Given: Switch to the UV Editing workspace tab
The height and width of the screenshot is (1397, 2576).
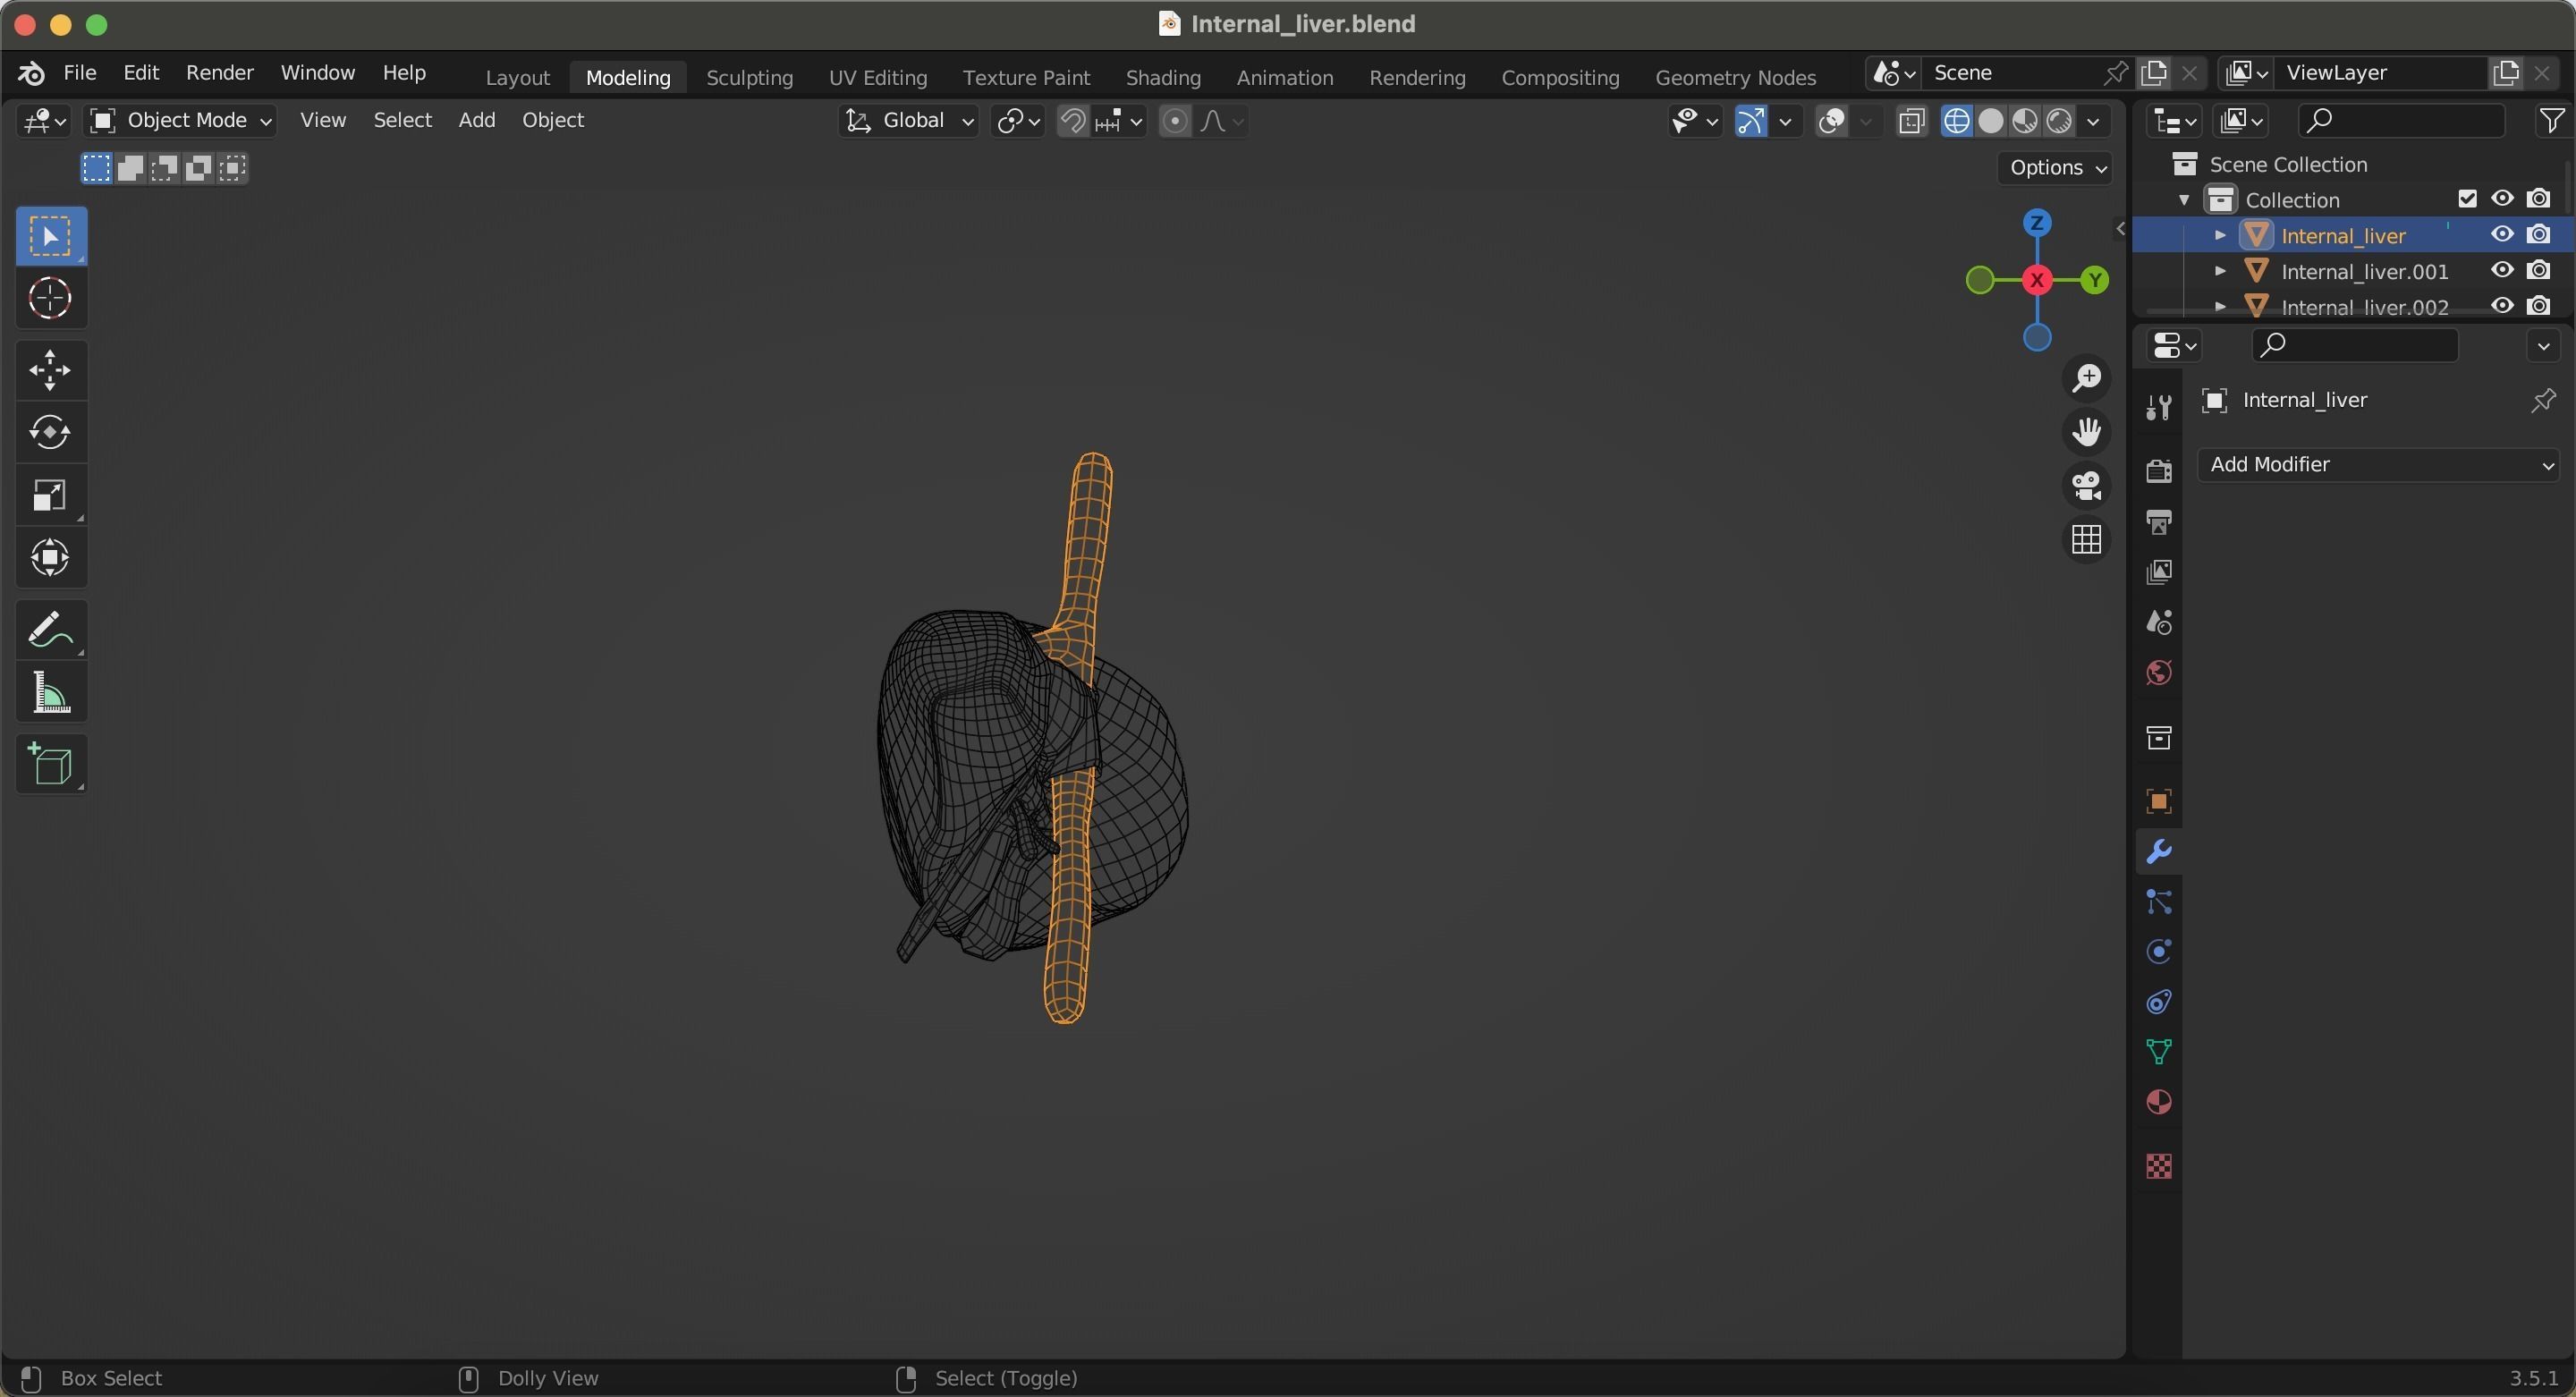Looking at the screenshot, I should pyautogui.click(x=878, y=77).
